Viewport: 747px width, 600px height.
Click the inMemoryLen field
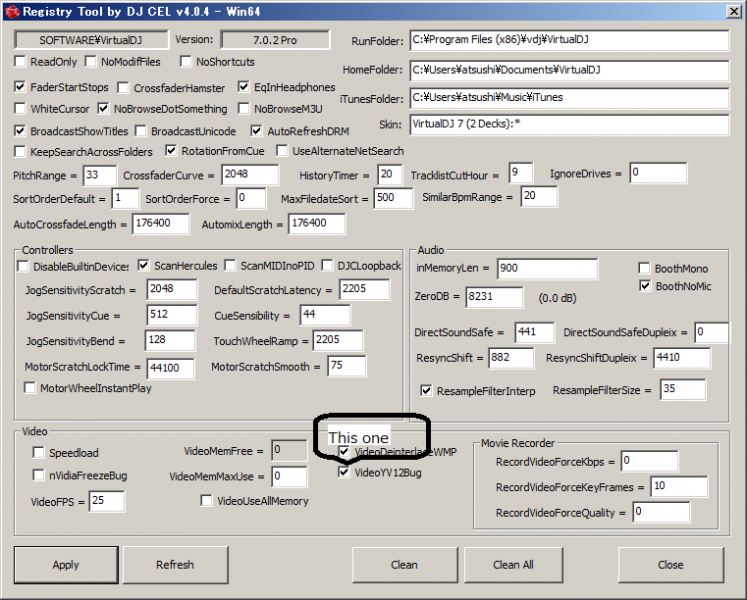pyautogui.click(x=547, y=269)
